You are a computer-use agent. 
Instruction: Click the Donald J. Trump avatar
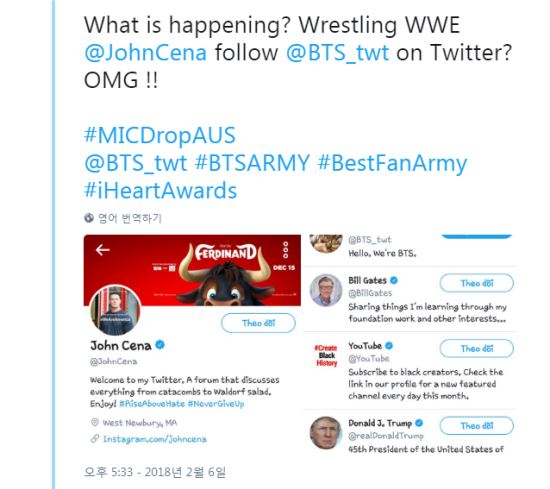326,433
